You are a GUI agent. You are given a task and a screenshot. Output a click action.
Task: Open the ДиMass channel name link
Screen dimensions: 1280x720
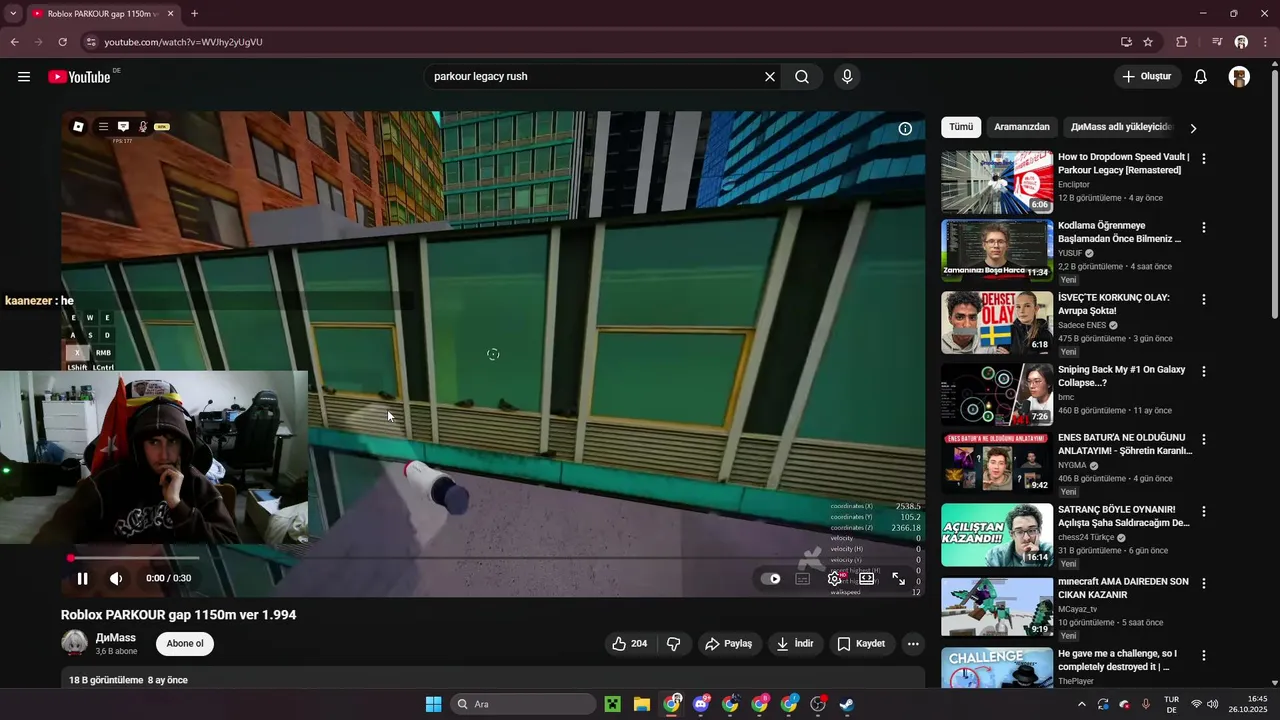[x=116, y=637]
